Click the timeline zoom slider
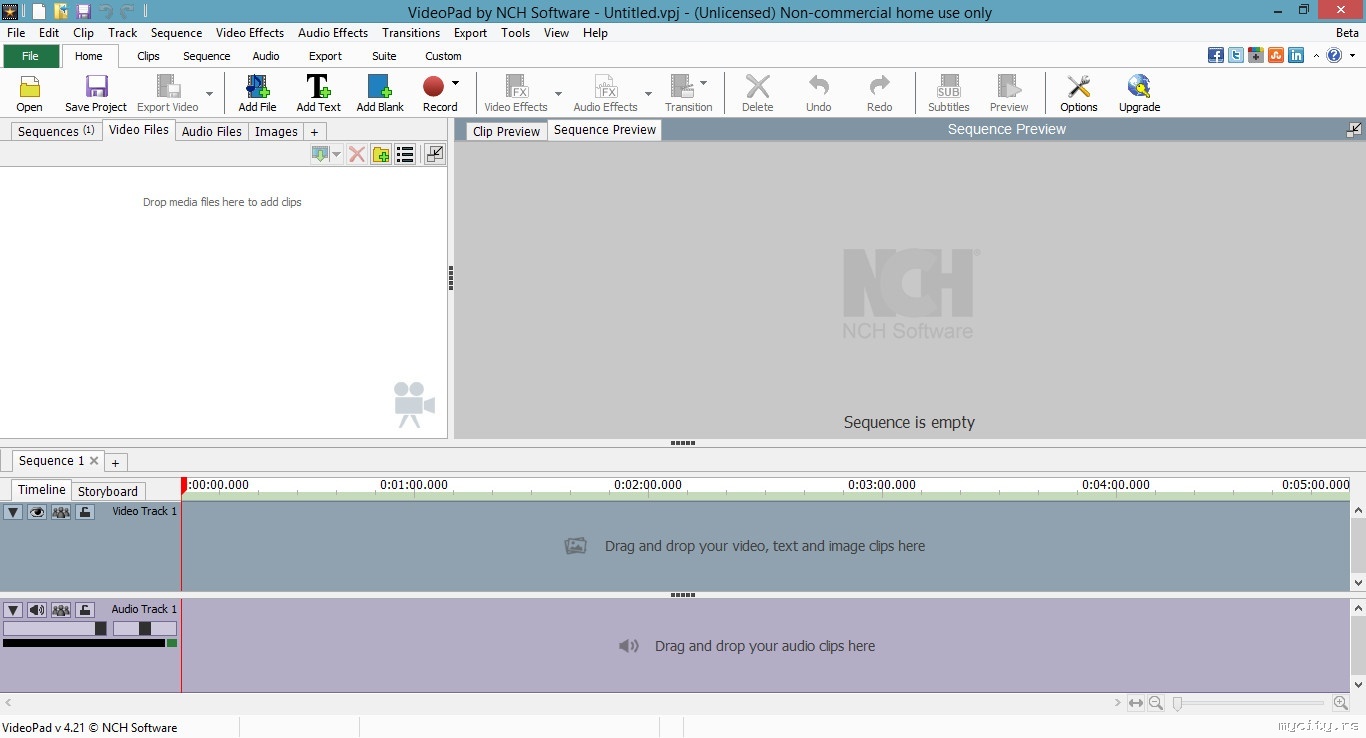The image size is (1366, 738). point(1250,703)
